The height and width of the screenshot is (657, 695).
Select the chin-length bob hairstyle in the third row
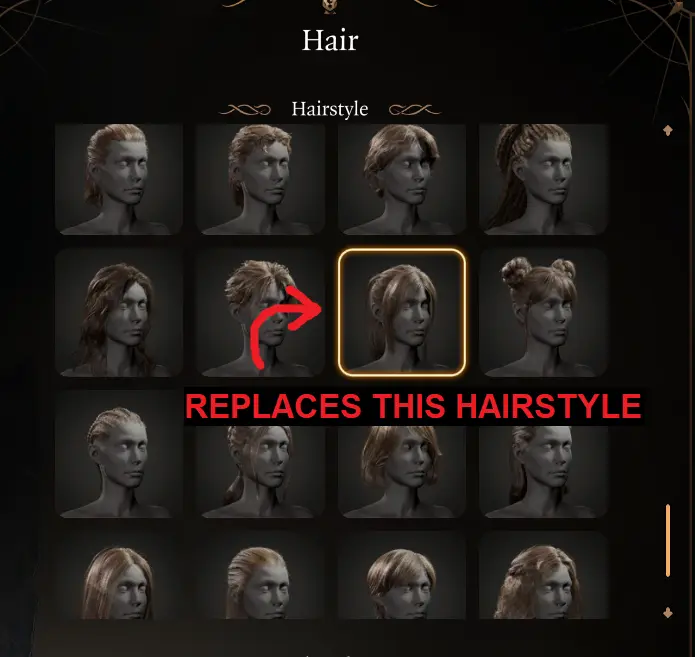tap(402, 472)
